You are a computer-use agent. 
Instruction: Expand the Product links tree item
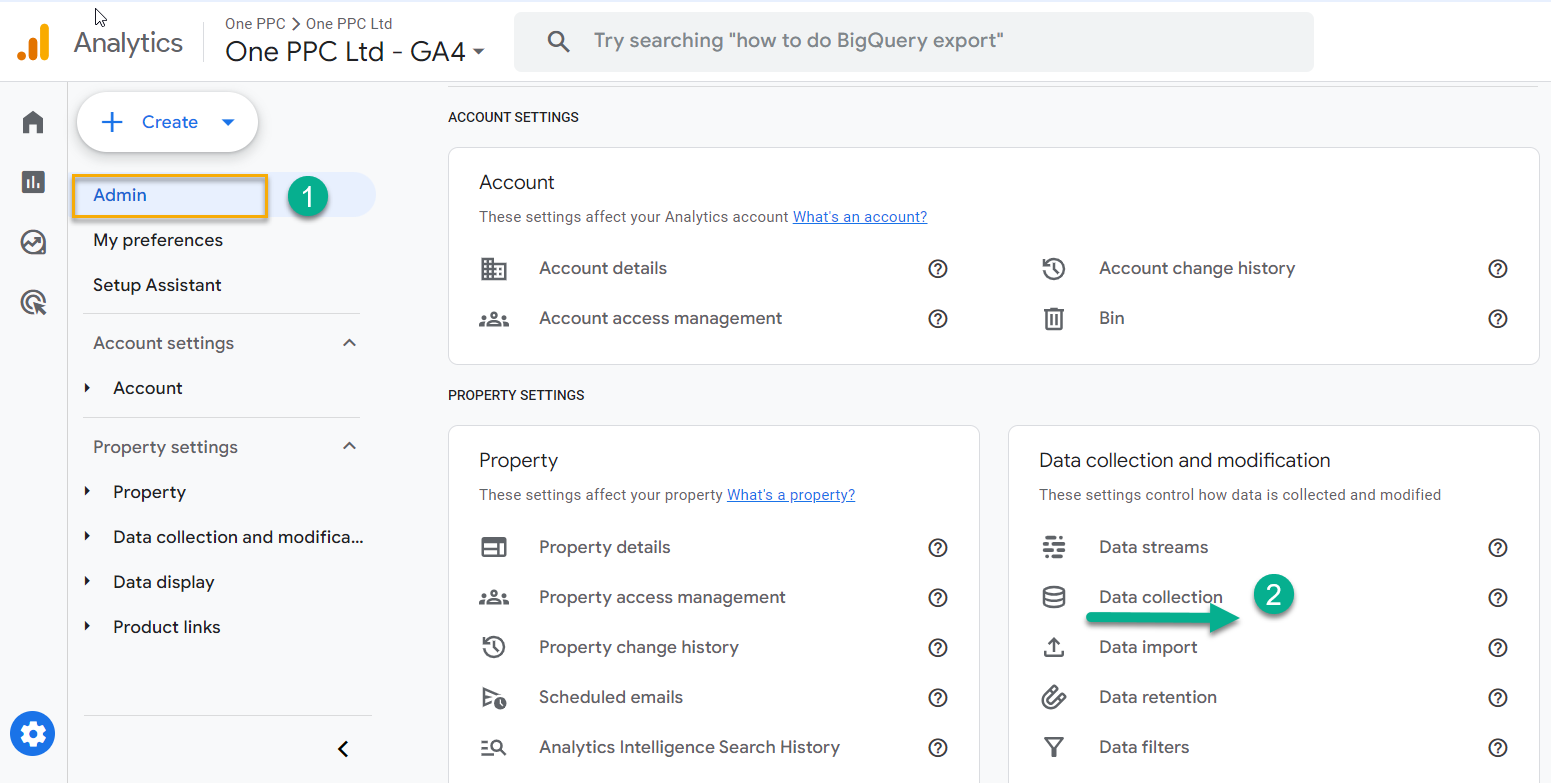pyautogui.click(x=88, y=627)
